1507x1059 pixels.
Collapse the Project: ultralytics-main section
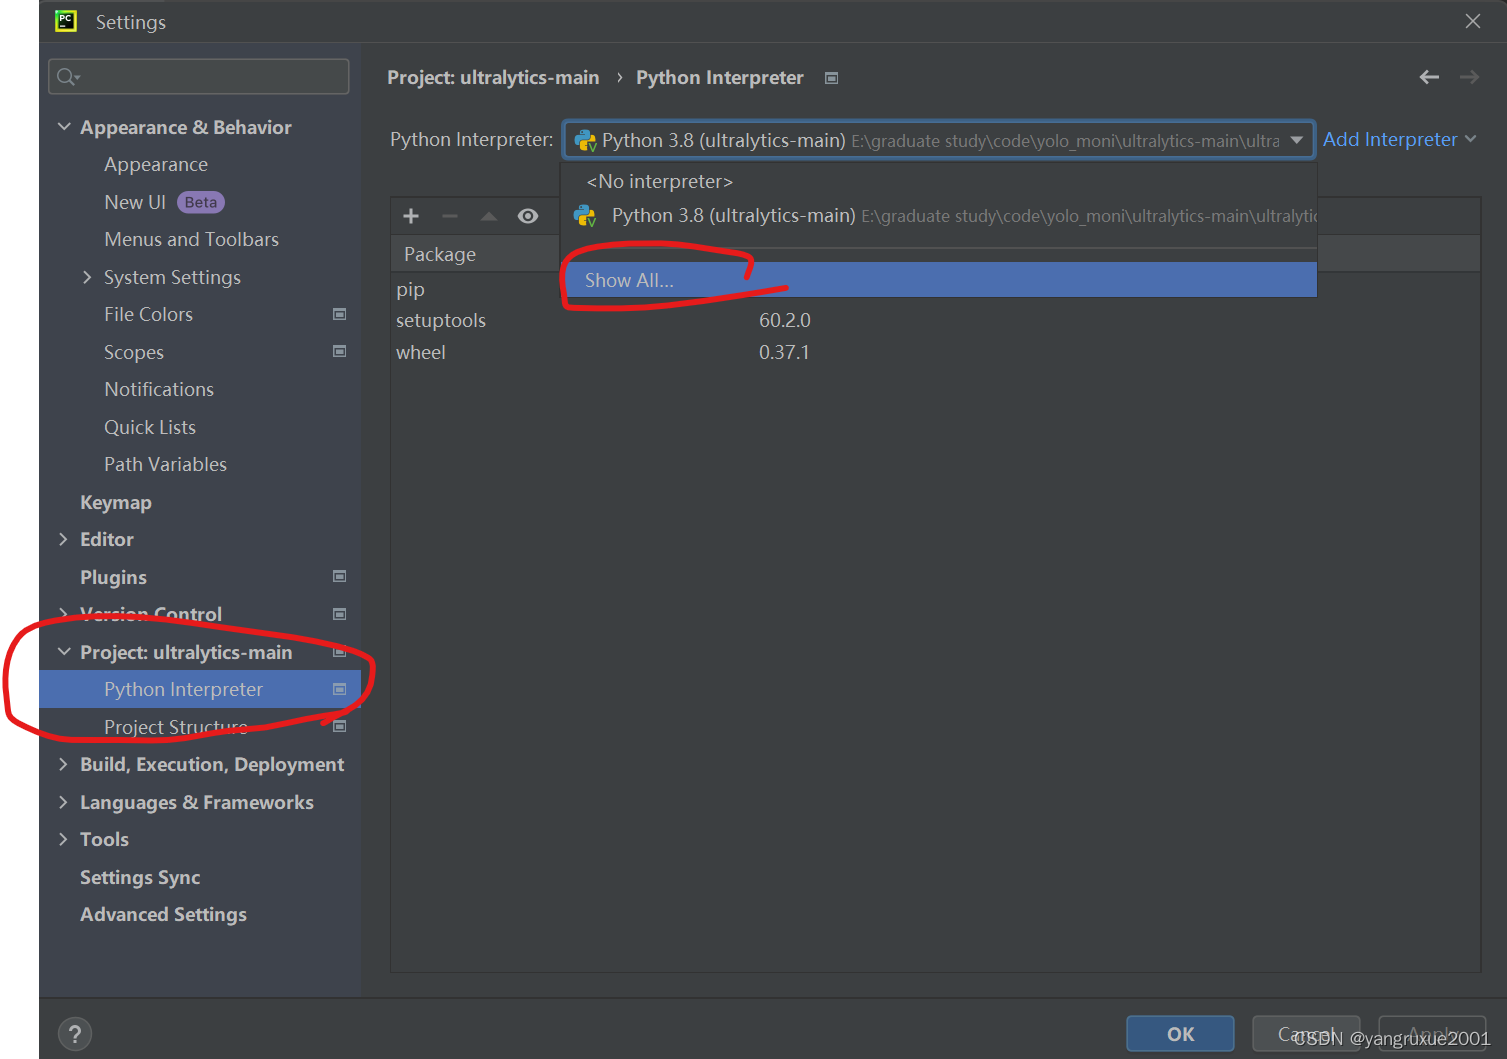click(x=64, y=652)
